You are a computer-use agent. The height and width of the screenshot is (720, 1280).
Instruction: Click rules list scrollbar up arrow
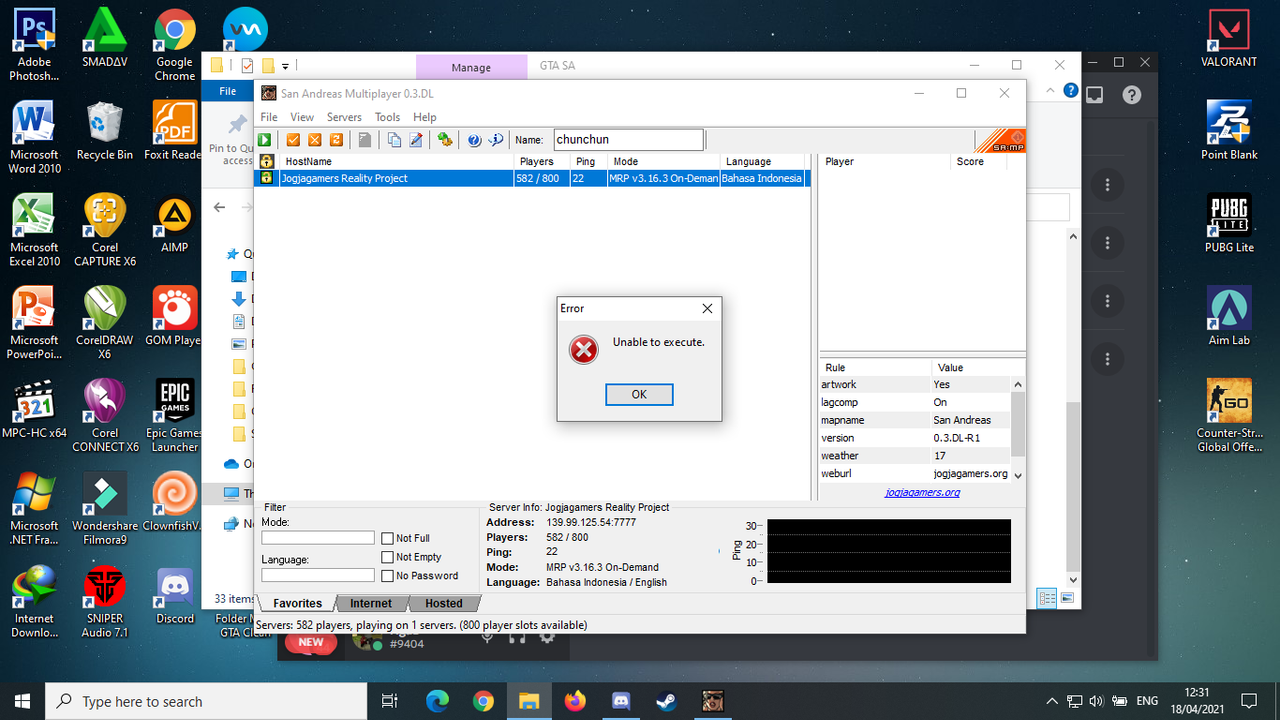[1018, 384]
